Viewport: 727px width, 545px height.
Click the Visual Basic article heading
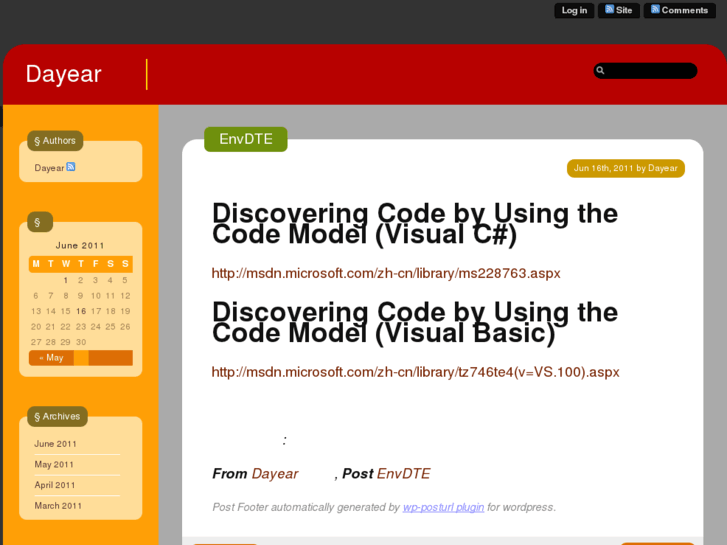[415, 322]
